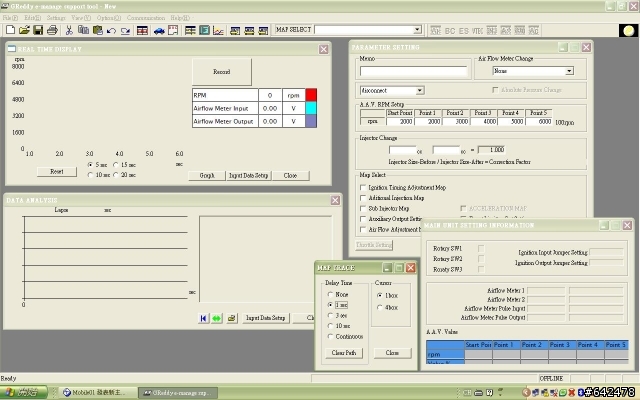Enable Ignition Timing Adjustment Map checkbox
The height and width of the screenshot is (400, 640).
[363, 187]
